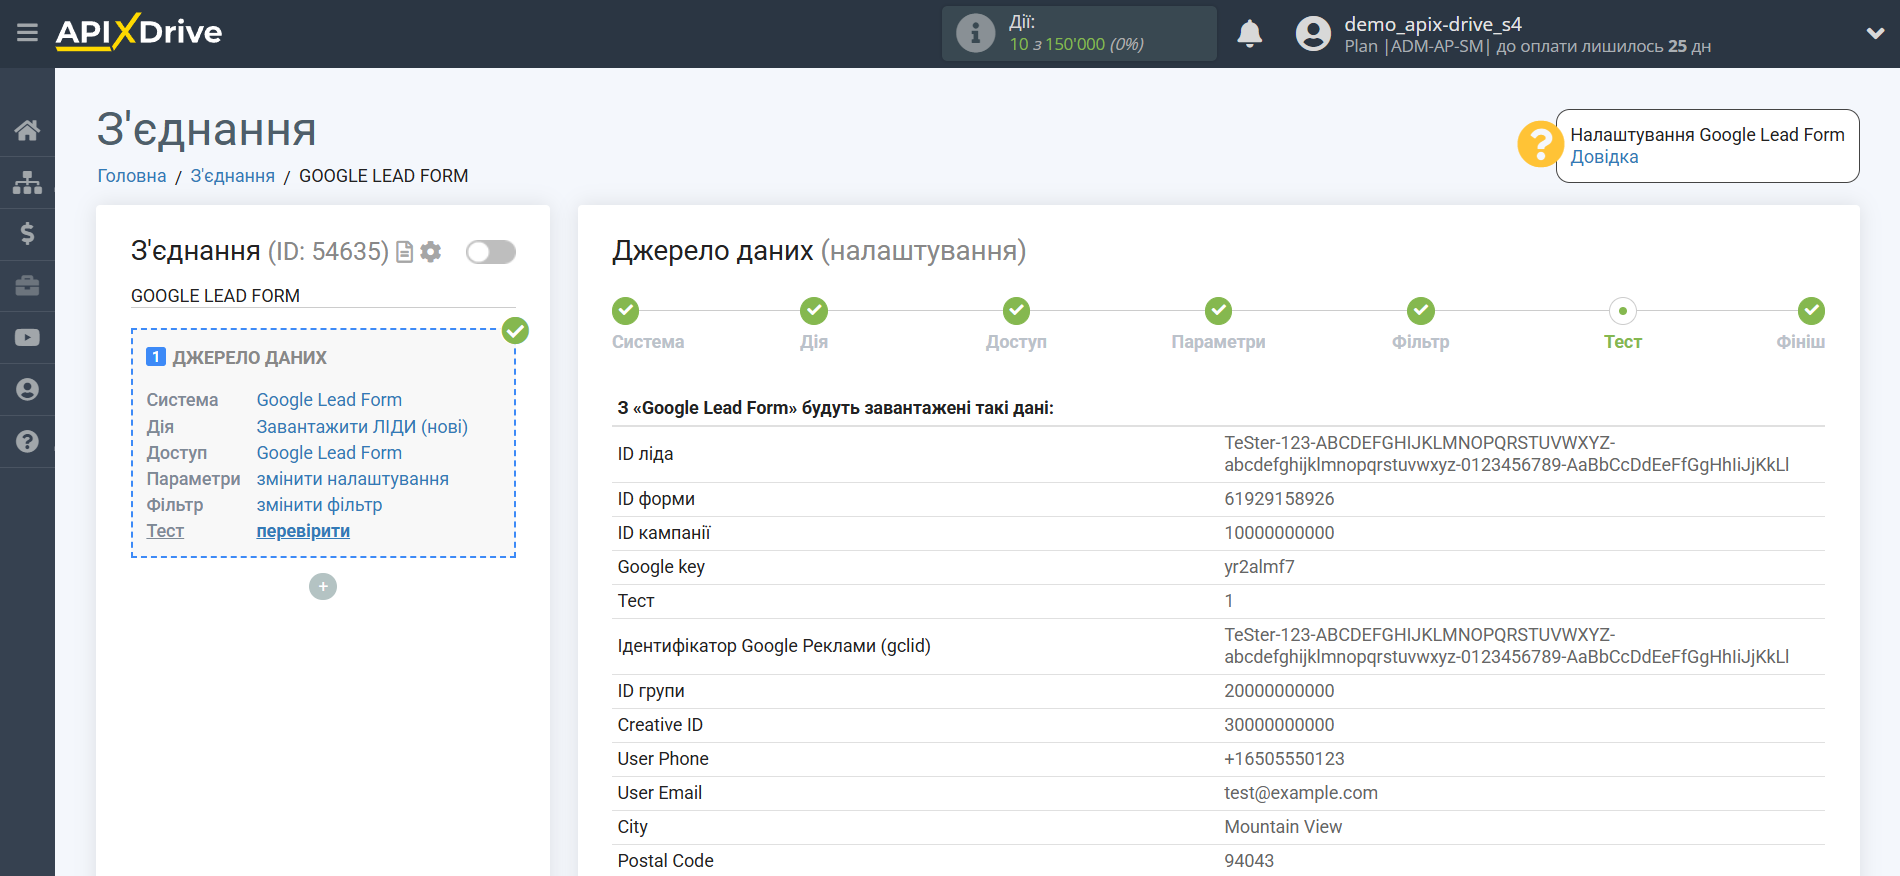Viewport: 1900px width, 876px height.
Task: Click the yellow help question mark icon
Action: coord(1540,145)
